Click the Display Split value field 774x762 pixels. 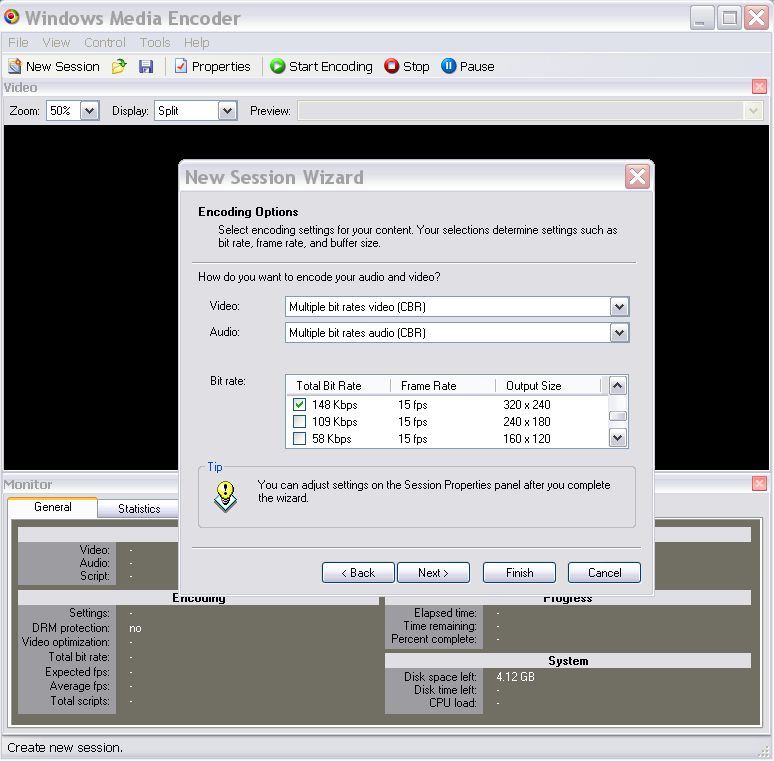(x=186, y=111)
